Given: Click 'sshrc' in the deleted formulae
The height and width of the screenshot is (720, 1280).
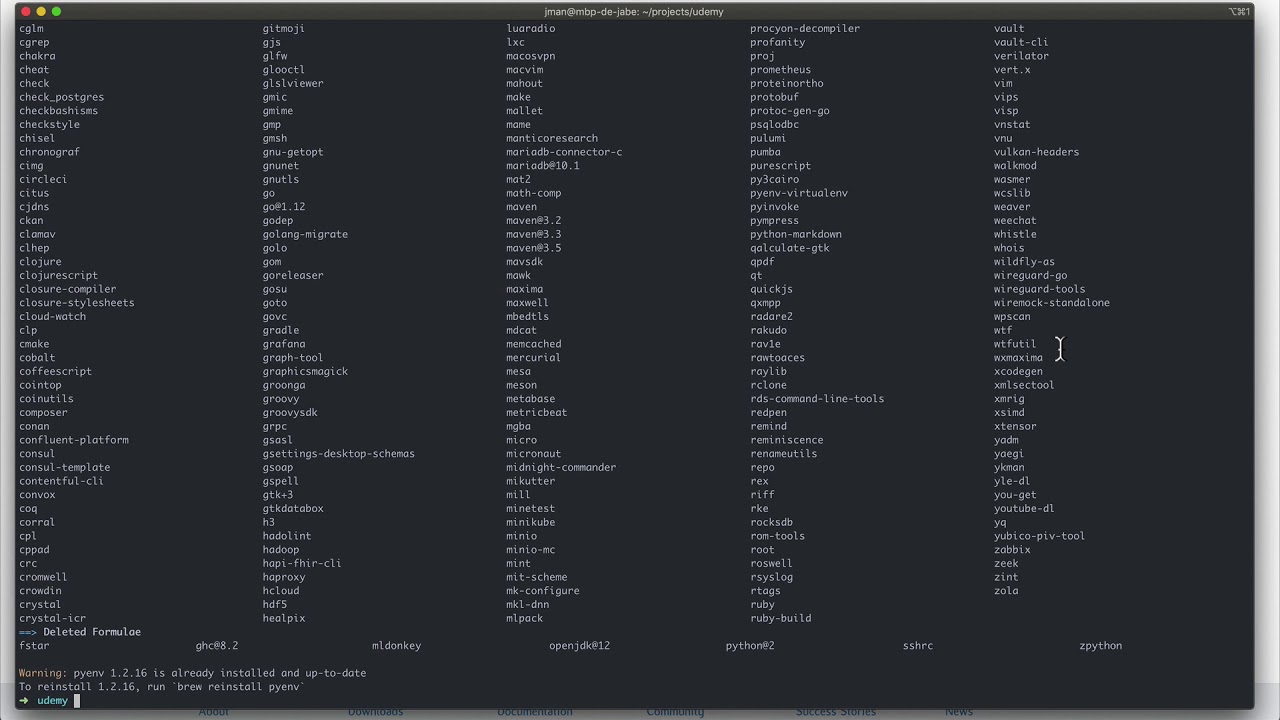Looking at the screenshot, I should (918, 646).
